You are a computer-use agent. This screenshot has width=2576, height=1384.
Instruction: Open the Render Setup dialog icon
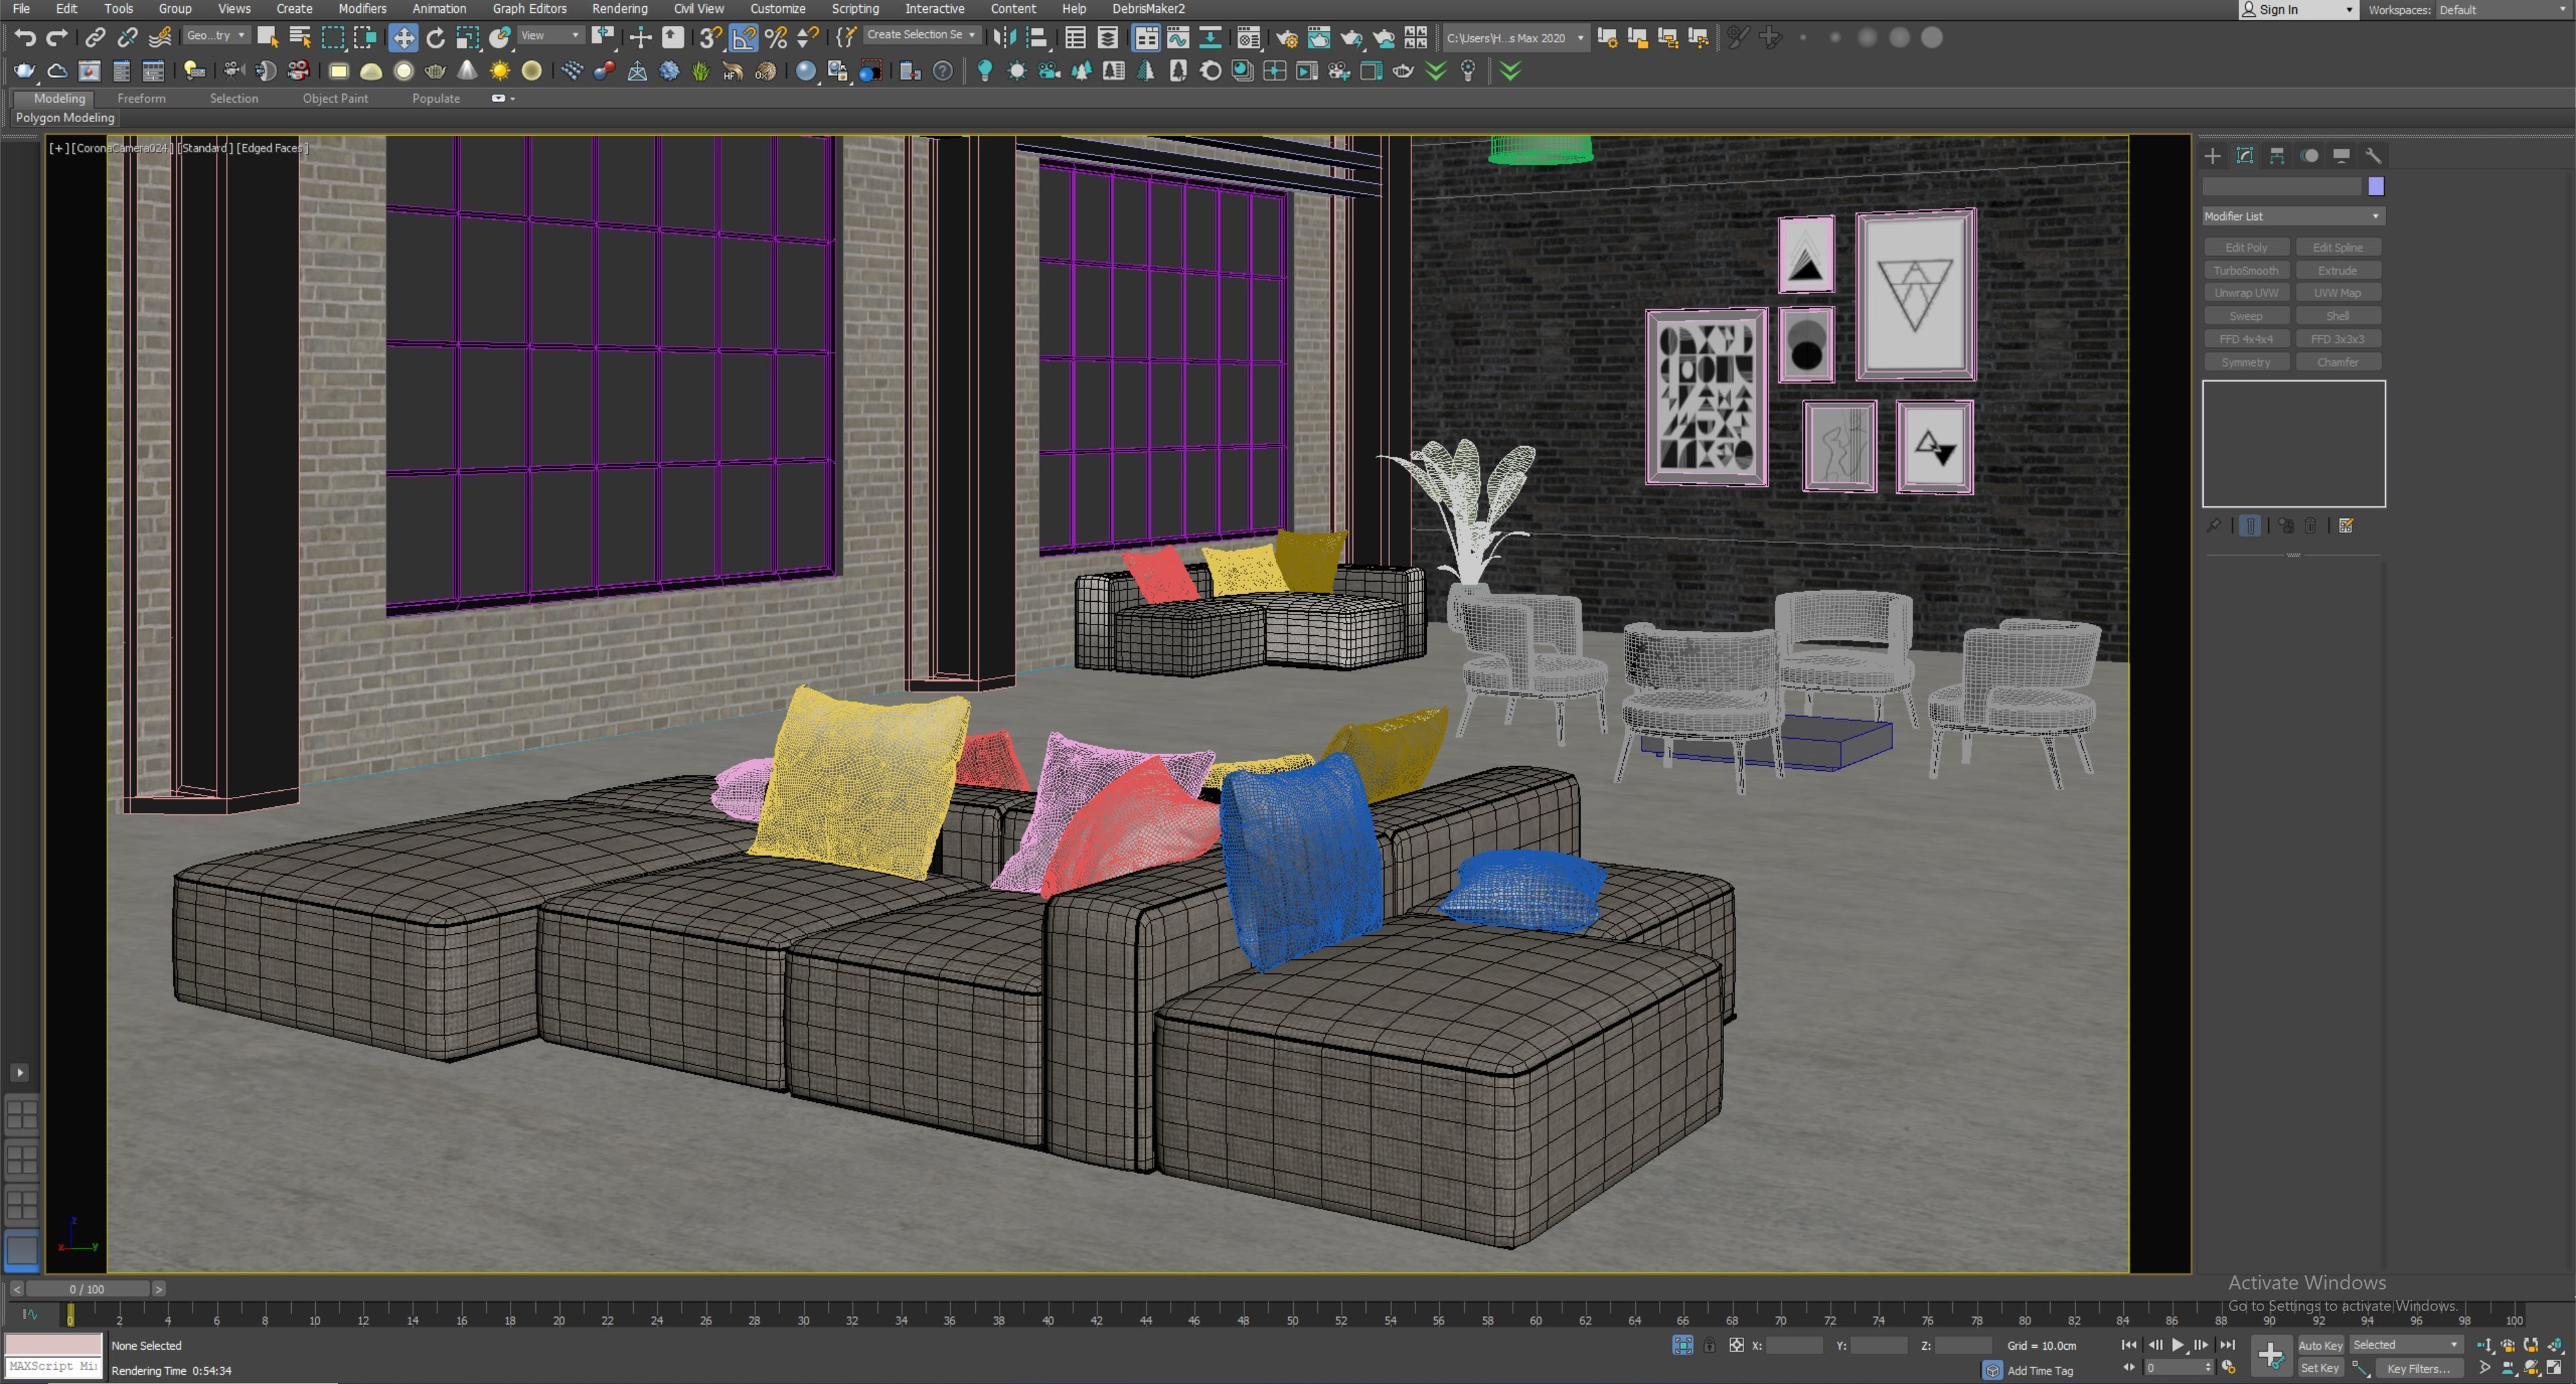click(x=1287, y=38)
